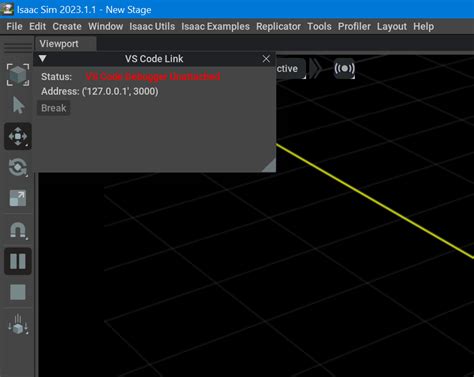
Task: Click the Address ('127.0.0.1', 3000) text
Action: [x=100, y=91]
